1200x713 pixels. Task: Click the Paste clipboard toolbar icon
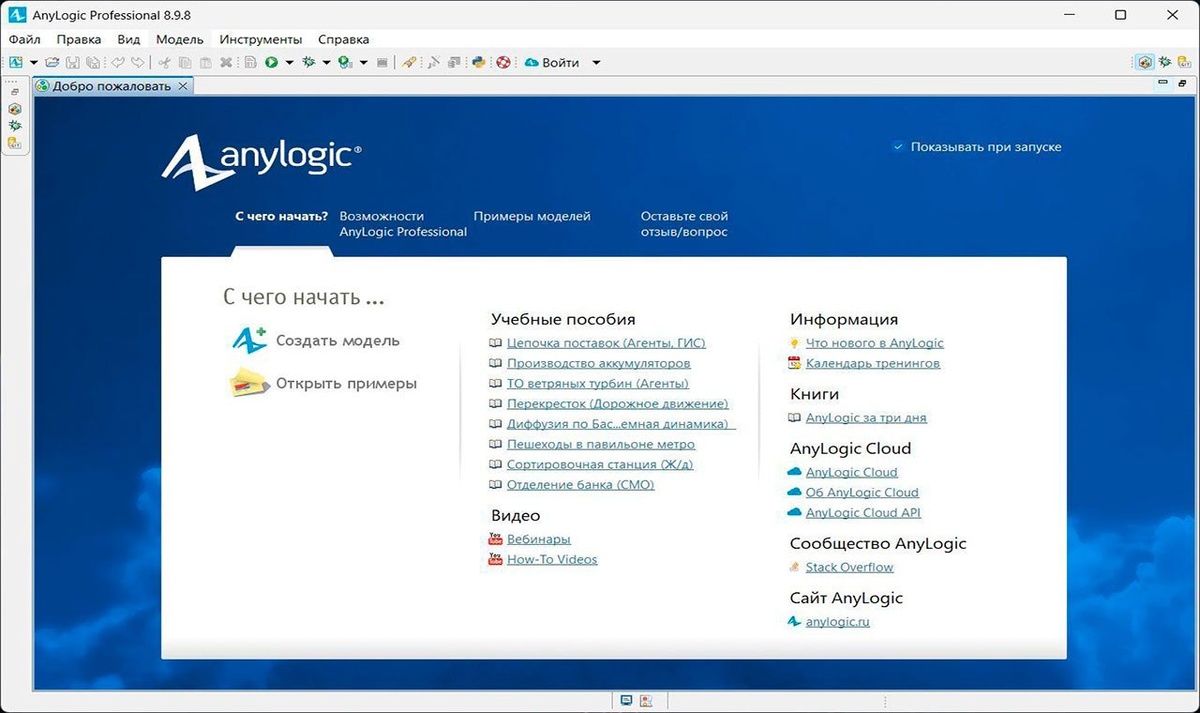click(x=205, y=62)
